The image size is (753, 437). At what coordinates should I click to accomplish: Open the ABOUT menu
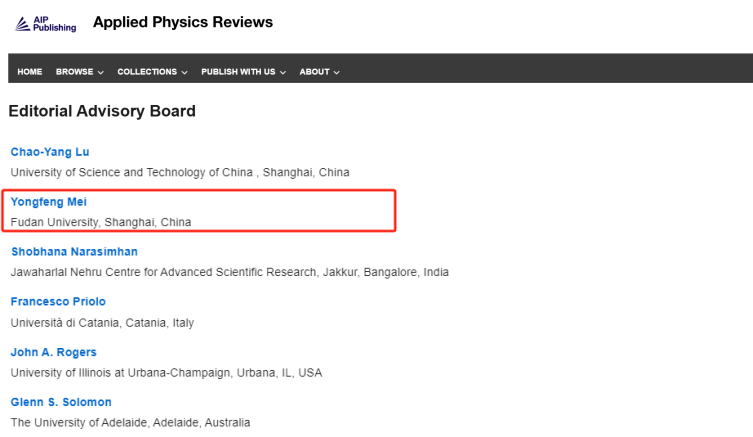[x=315, y=72]
